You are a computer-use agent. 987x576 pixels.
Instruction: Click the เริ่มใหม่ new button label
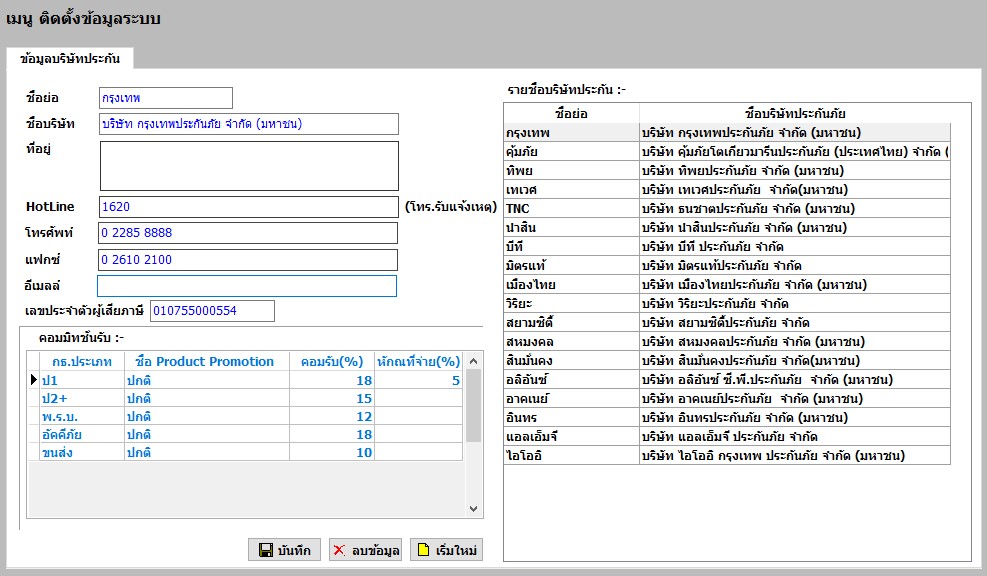pyautogui.click(x=456, y=551)
